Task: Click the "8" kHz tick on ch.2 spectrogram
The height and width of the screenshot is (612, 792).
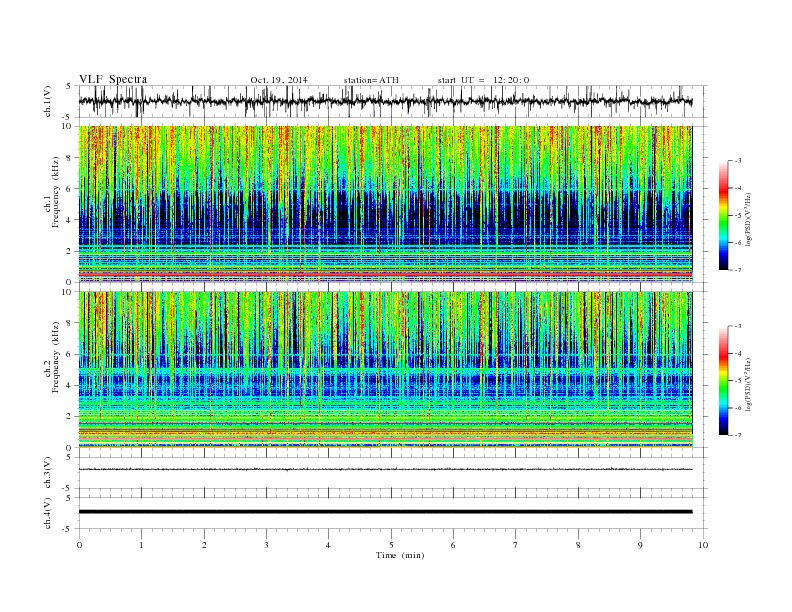Action: [x=70, y=323]
